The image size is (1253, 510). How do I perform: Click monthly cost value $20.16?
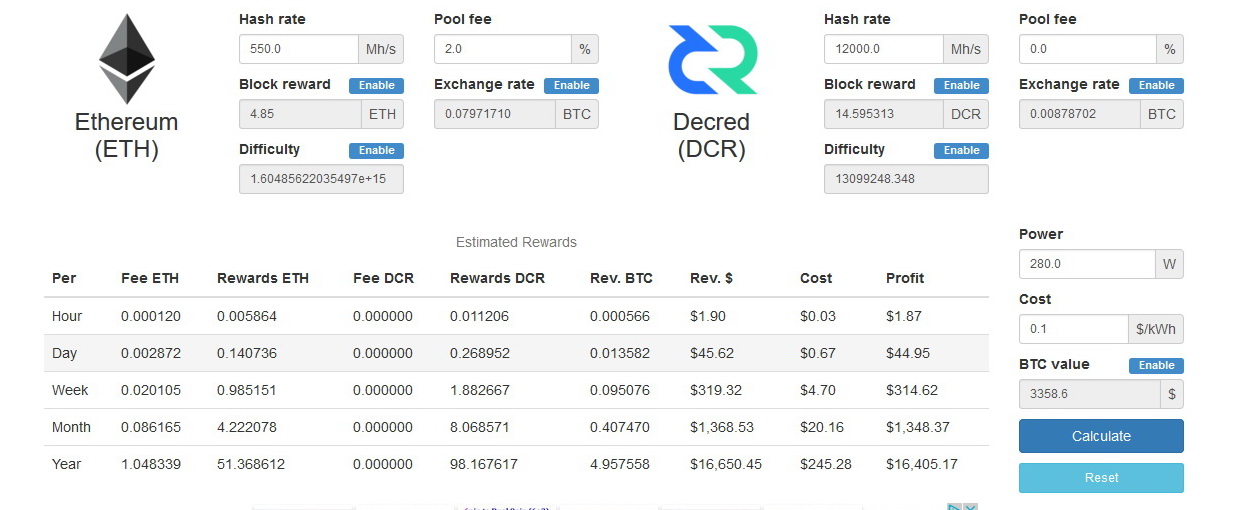(822, 427)
